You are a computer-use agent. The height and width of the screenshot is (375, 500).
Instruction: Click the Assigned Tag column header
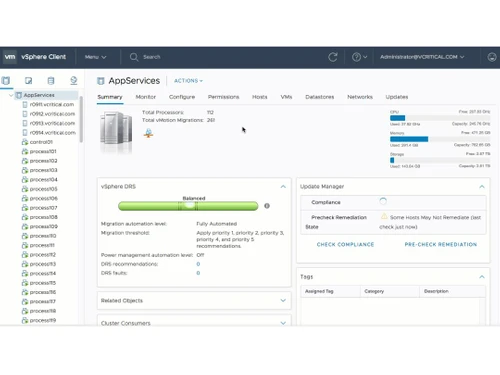pyautogui.click(x=330, y=291)
